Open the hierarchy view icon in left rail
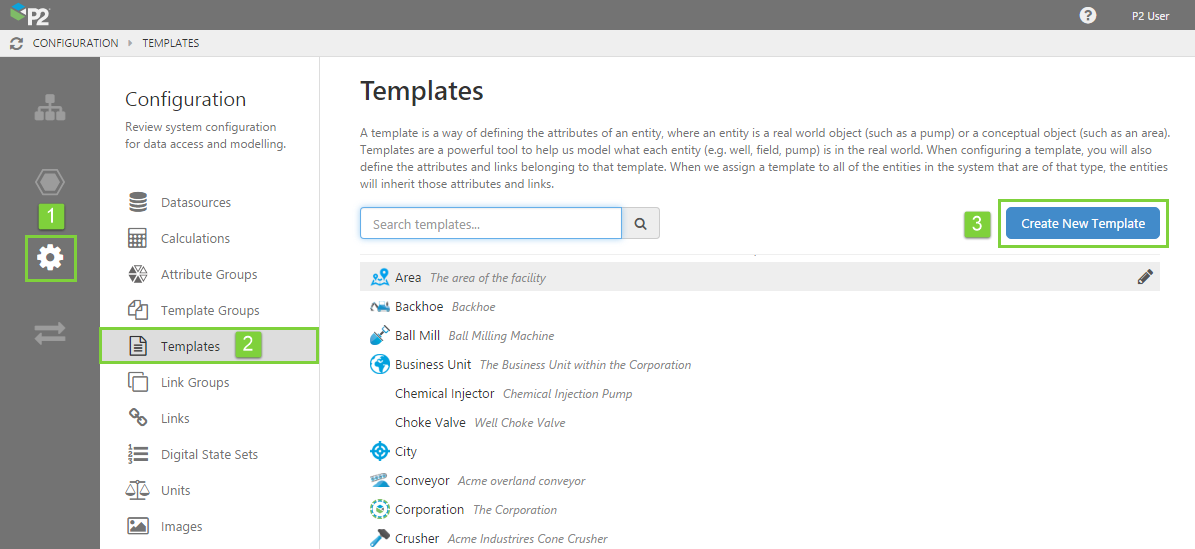1195x549 pixels. tap(50, 109)
